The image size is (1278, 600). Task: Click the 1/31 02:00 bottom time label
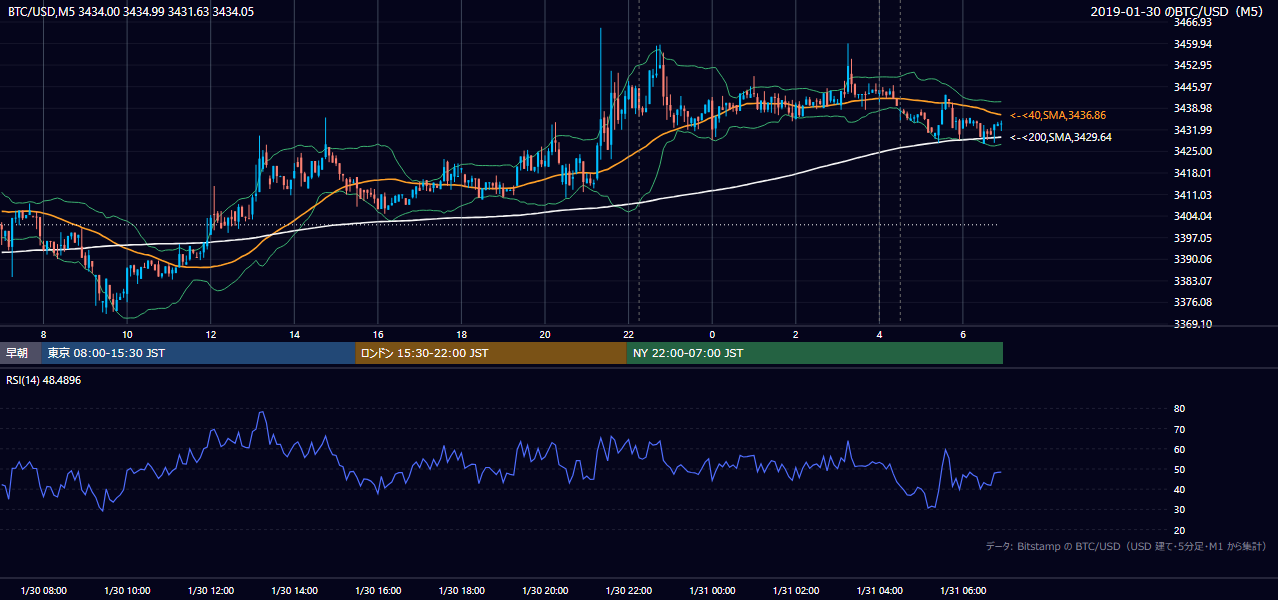tap(796, 591)
